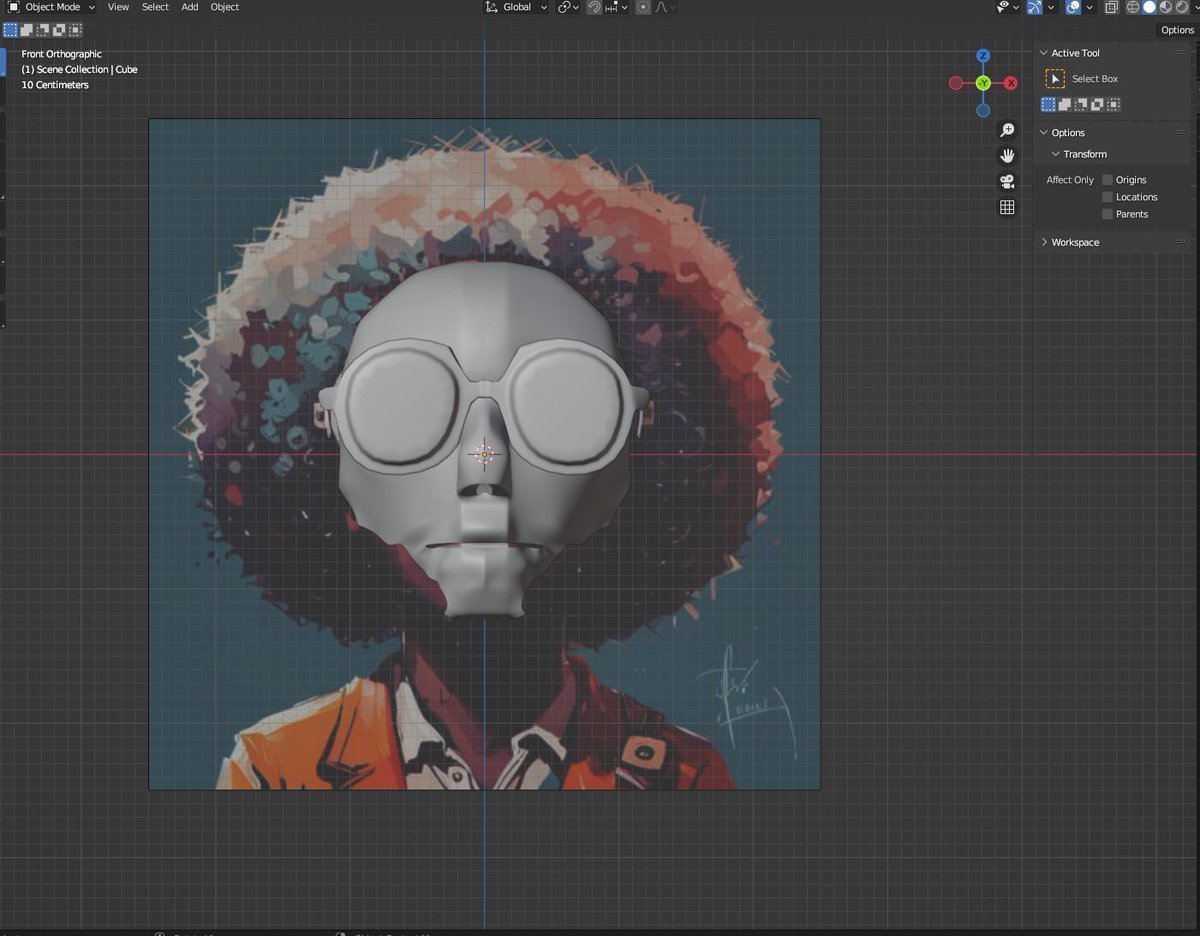Open the snapping options dropdown
Viewport: 1200px width, 936px height.
coord(616,7)
